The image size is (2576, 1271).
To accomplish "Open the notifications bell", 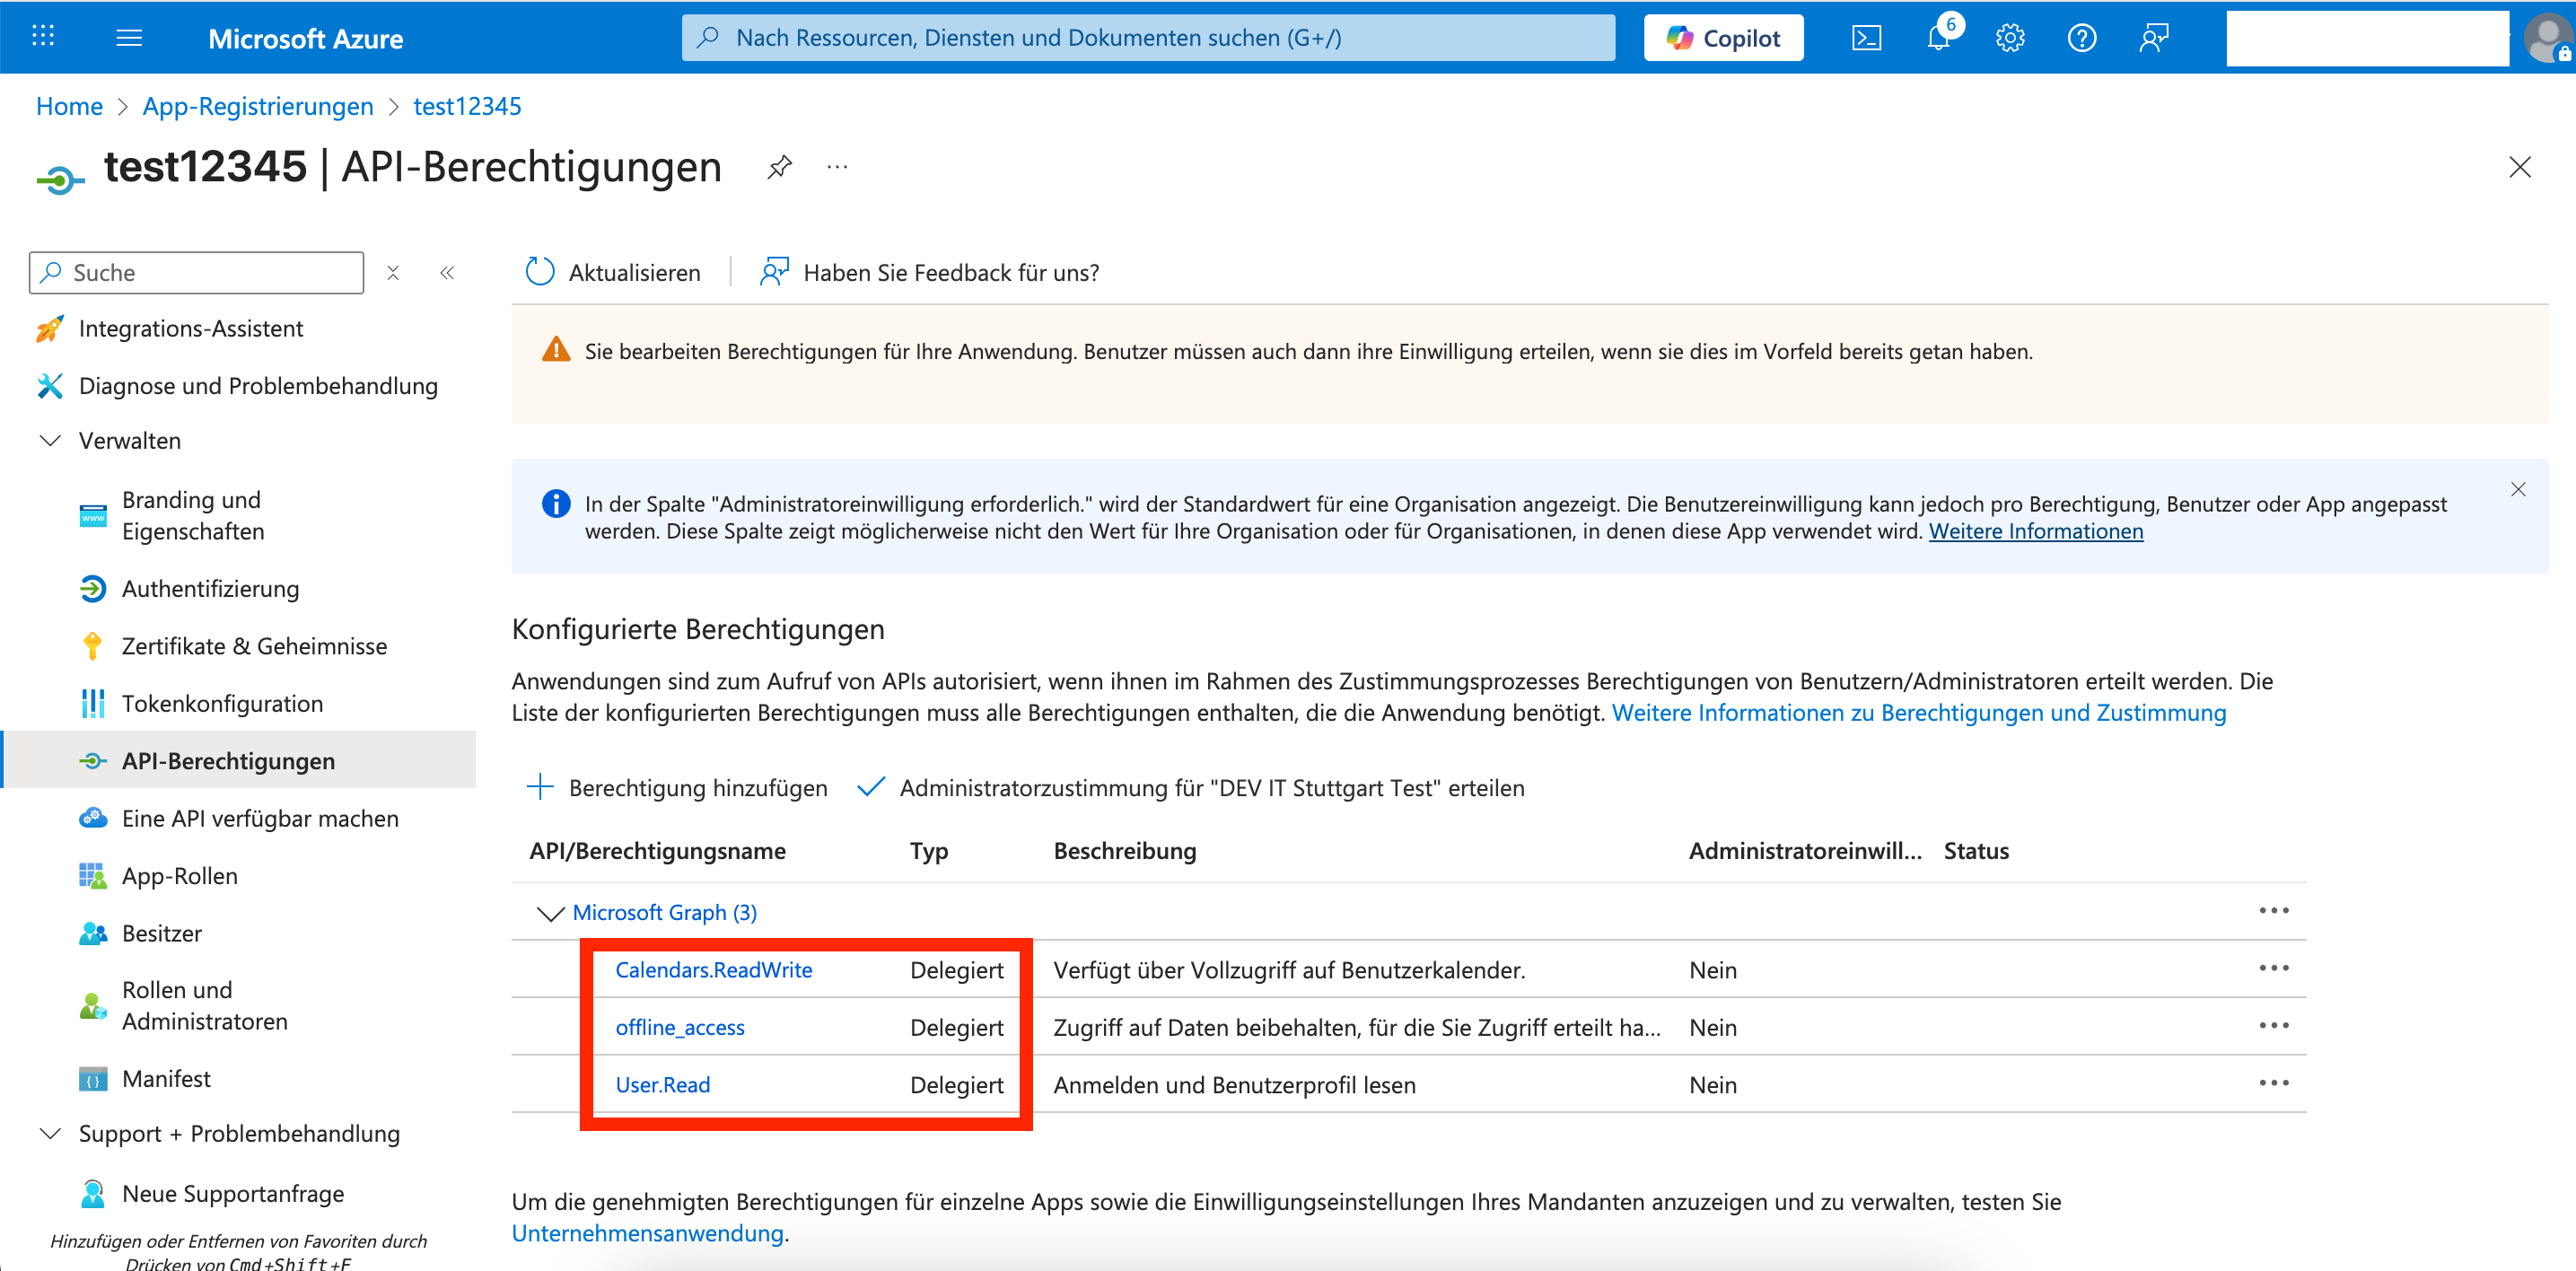I will click(1938, 38).
